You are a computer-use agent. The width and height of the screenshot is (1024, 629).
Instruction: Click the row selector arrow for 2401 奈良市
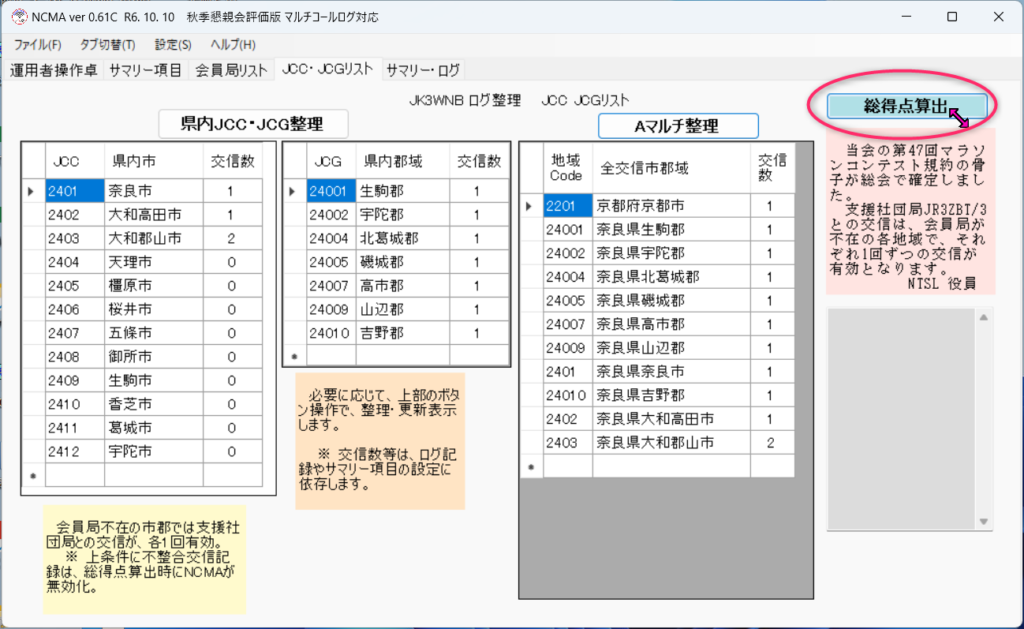click(x=33, y=190)
